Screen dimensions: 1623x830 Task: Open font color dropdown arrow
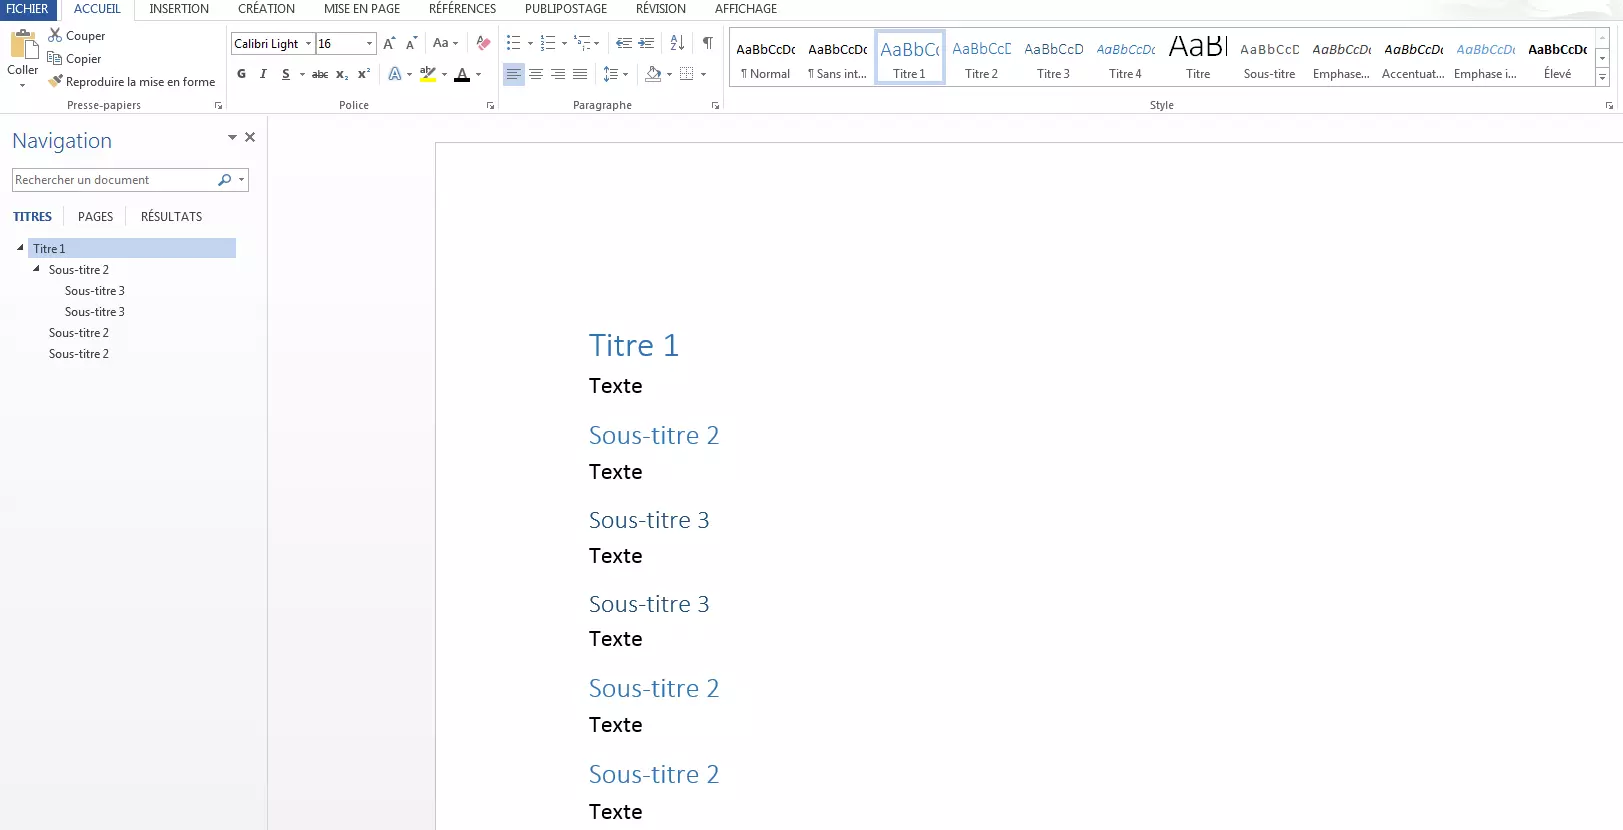click(x=478, y=75)
